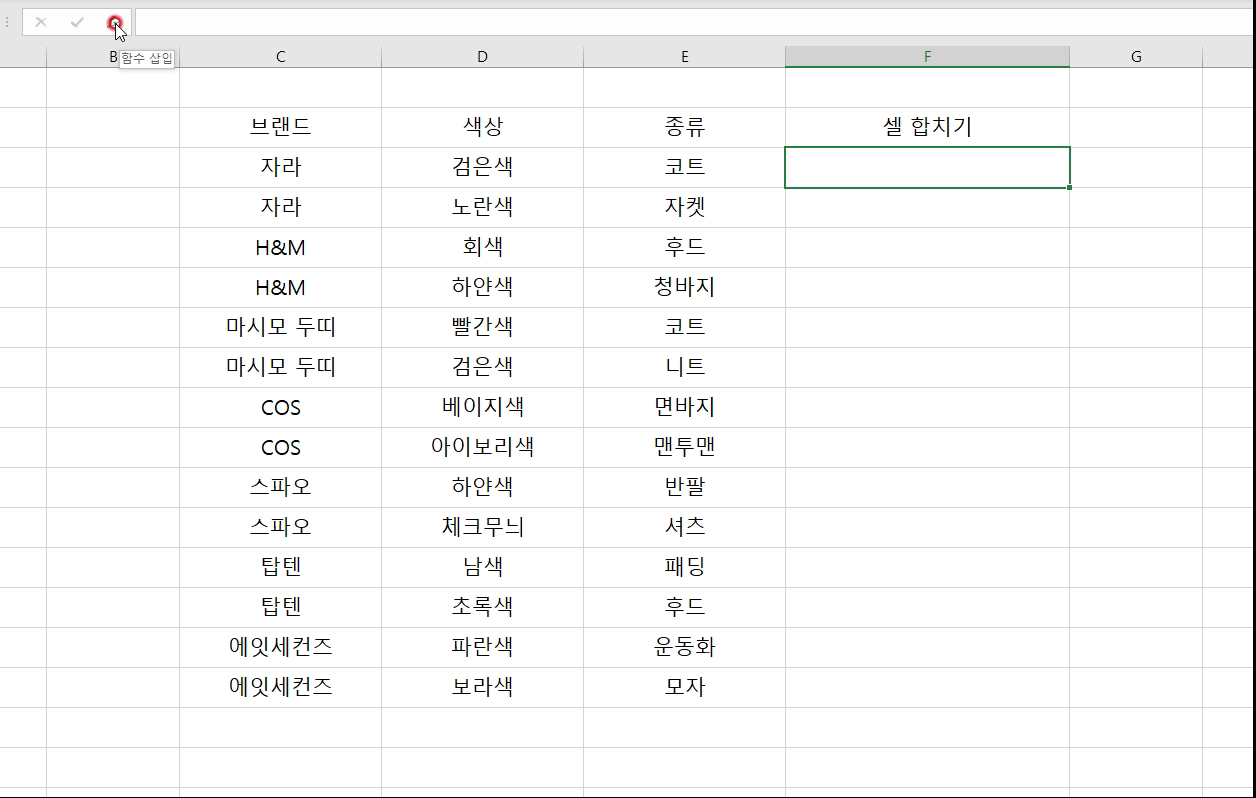Viewport: 1256px width, 798px height.
Task: Select the COS cell in the 아이보리색 row
Action: click(281, 447)
